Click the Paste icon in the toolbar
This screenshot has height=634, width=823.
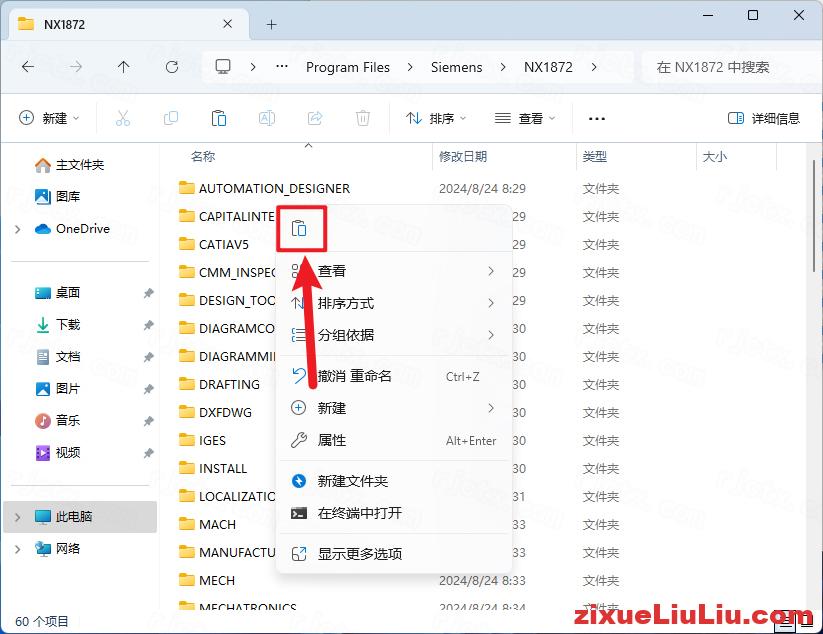[219, 118]
